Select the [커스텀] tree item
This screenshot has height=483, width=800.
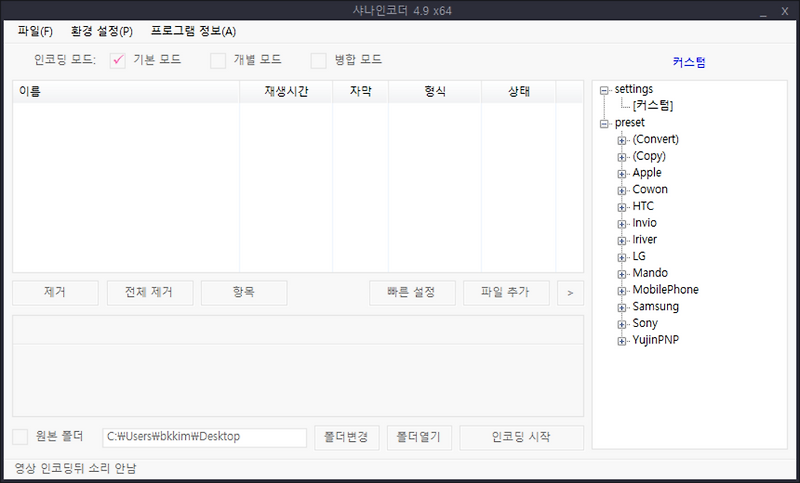[x=653, y=106]
